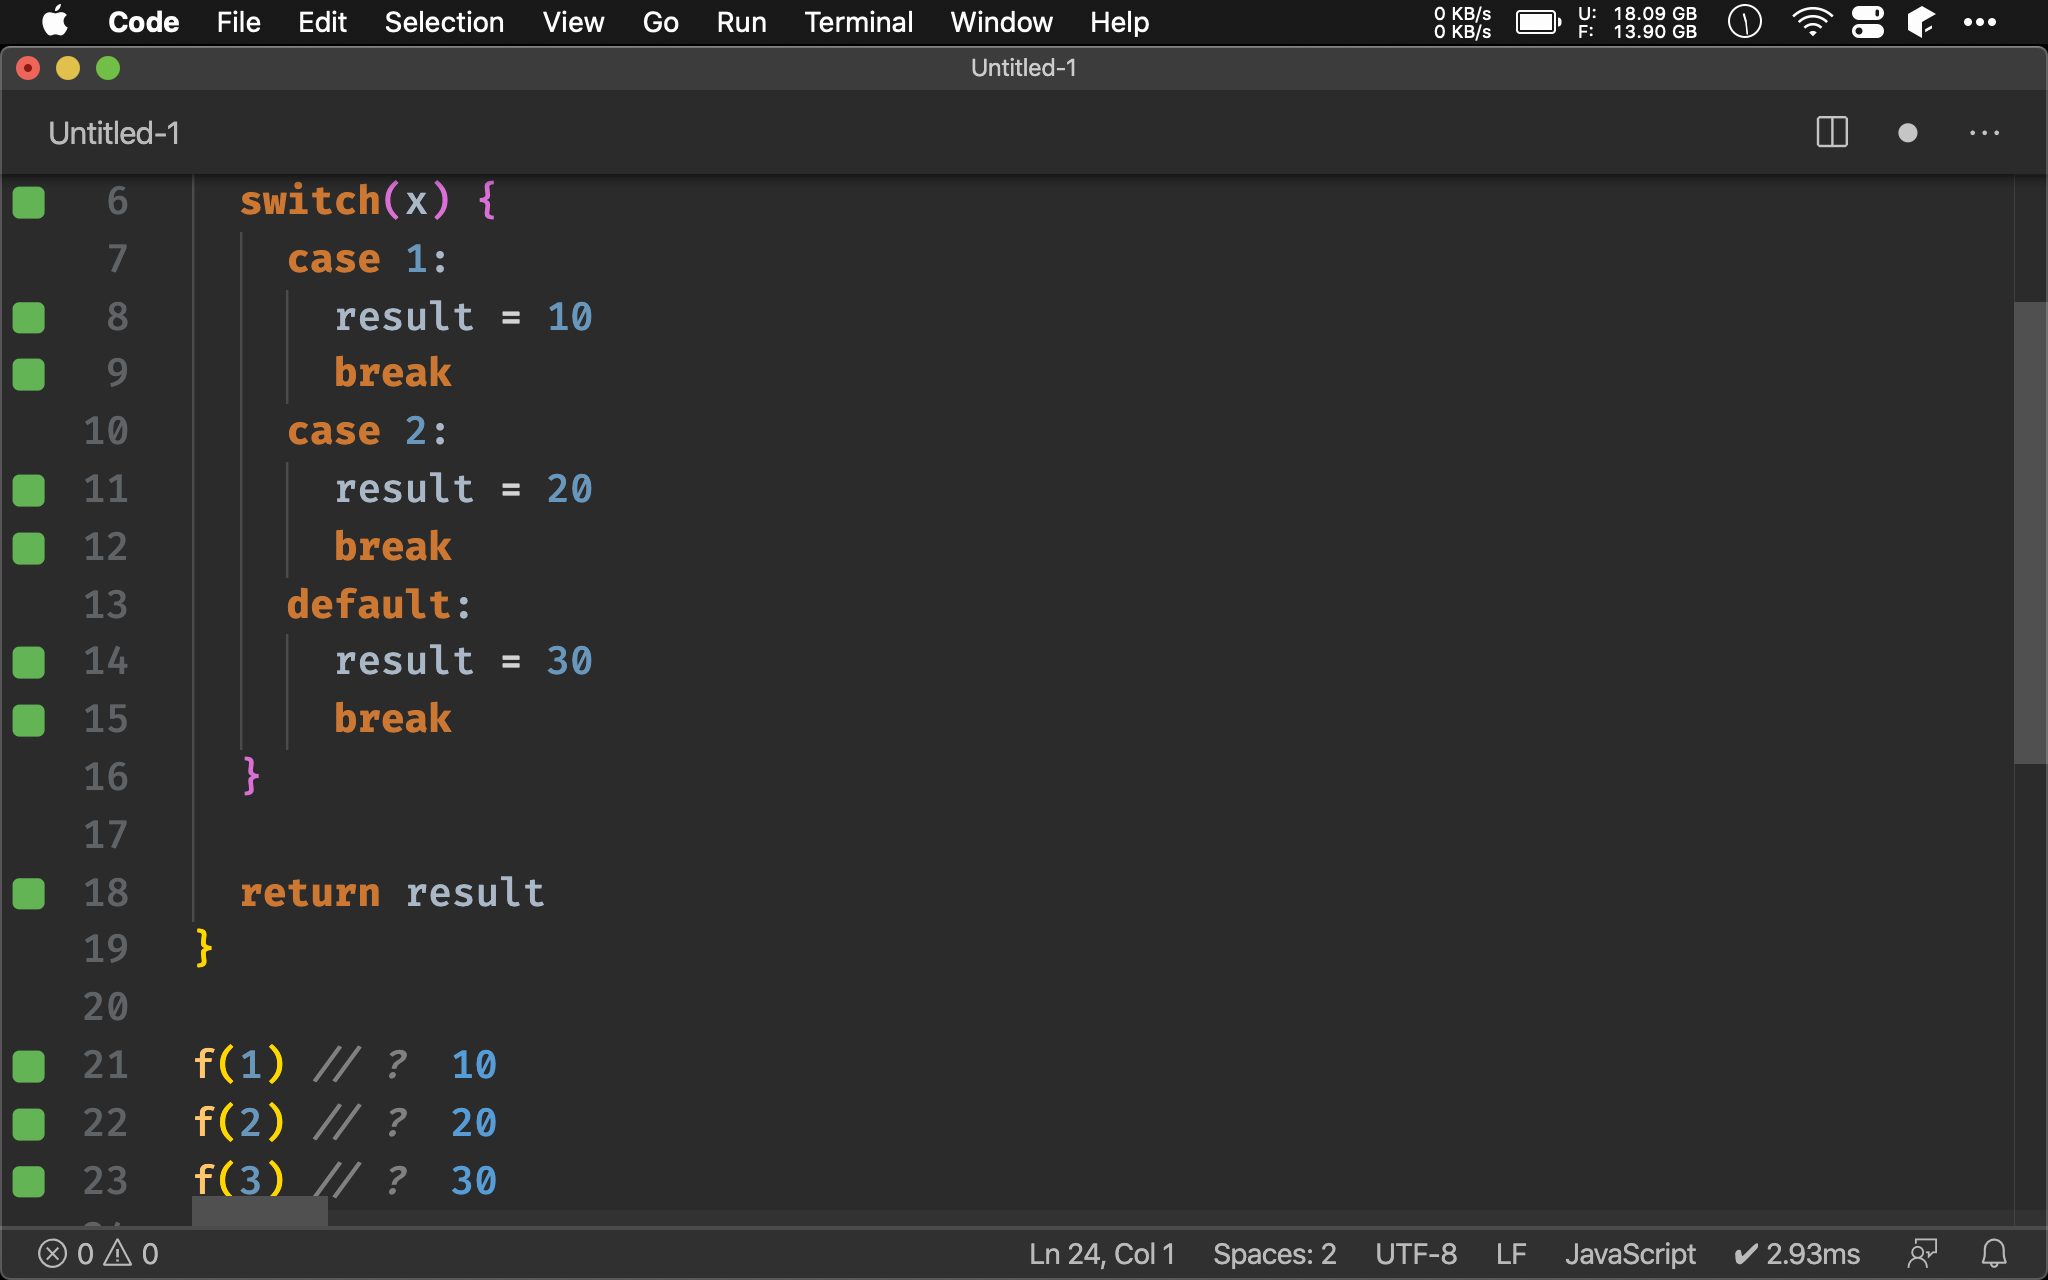
Task: Open the File menu
Action: 238,22
